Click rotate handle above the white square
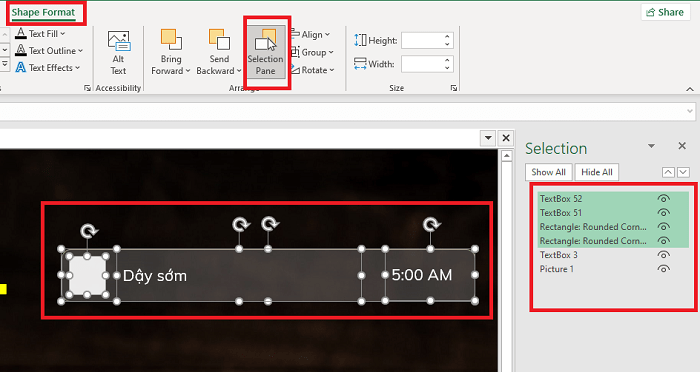 coord(89,231)
